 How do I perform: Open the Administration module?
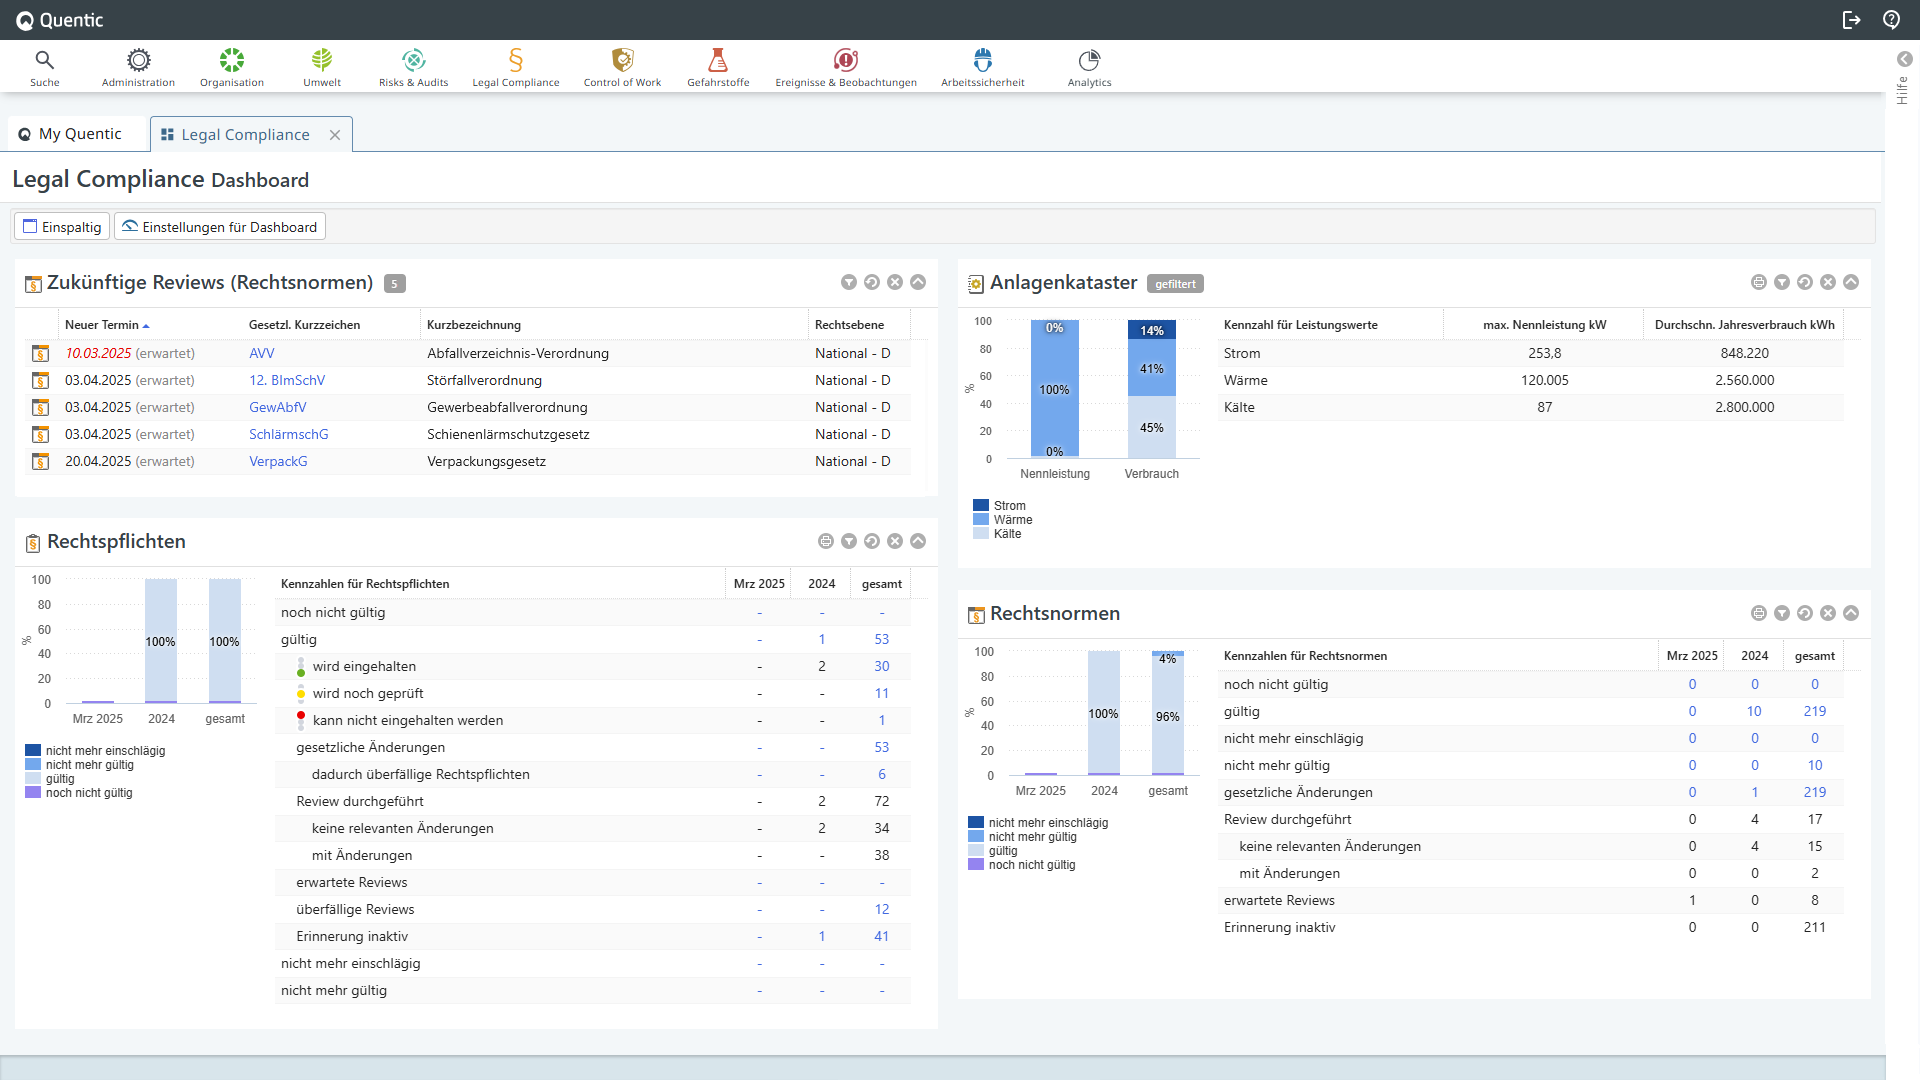(x=138, y=67)
